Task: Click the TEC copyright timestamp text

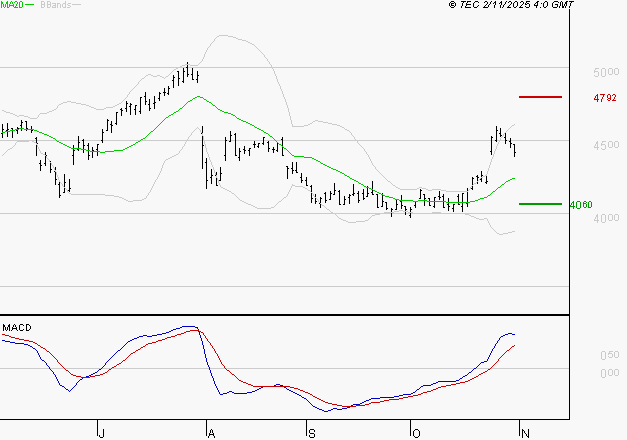Action: (x=511, y=5)
